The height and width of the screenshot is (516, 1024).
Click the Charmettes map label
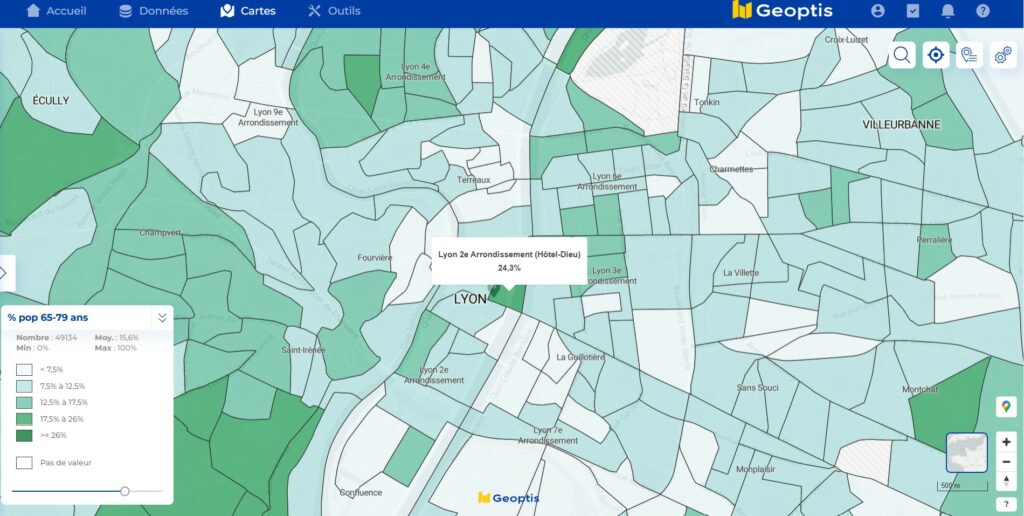(731, 169)
